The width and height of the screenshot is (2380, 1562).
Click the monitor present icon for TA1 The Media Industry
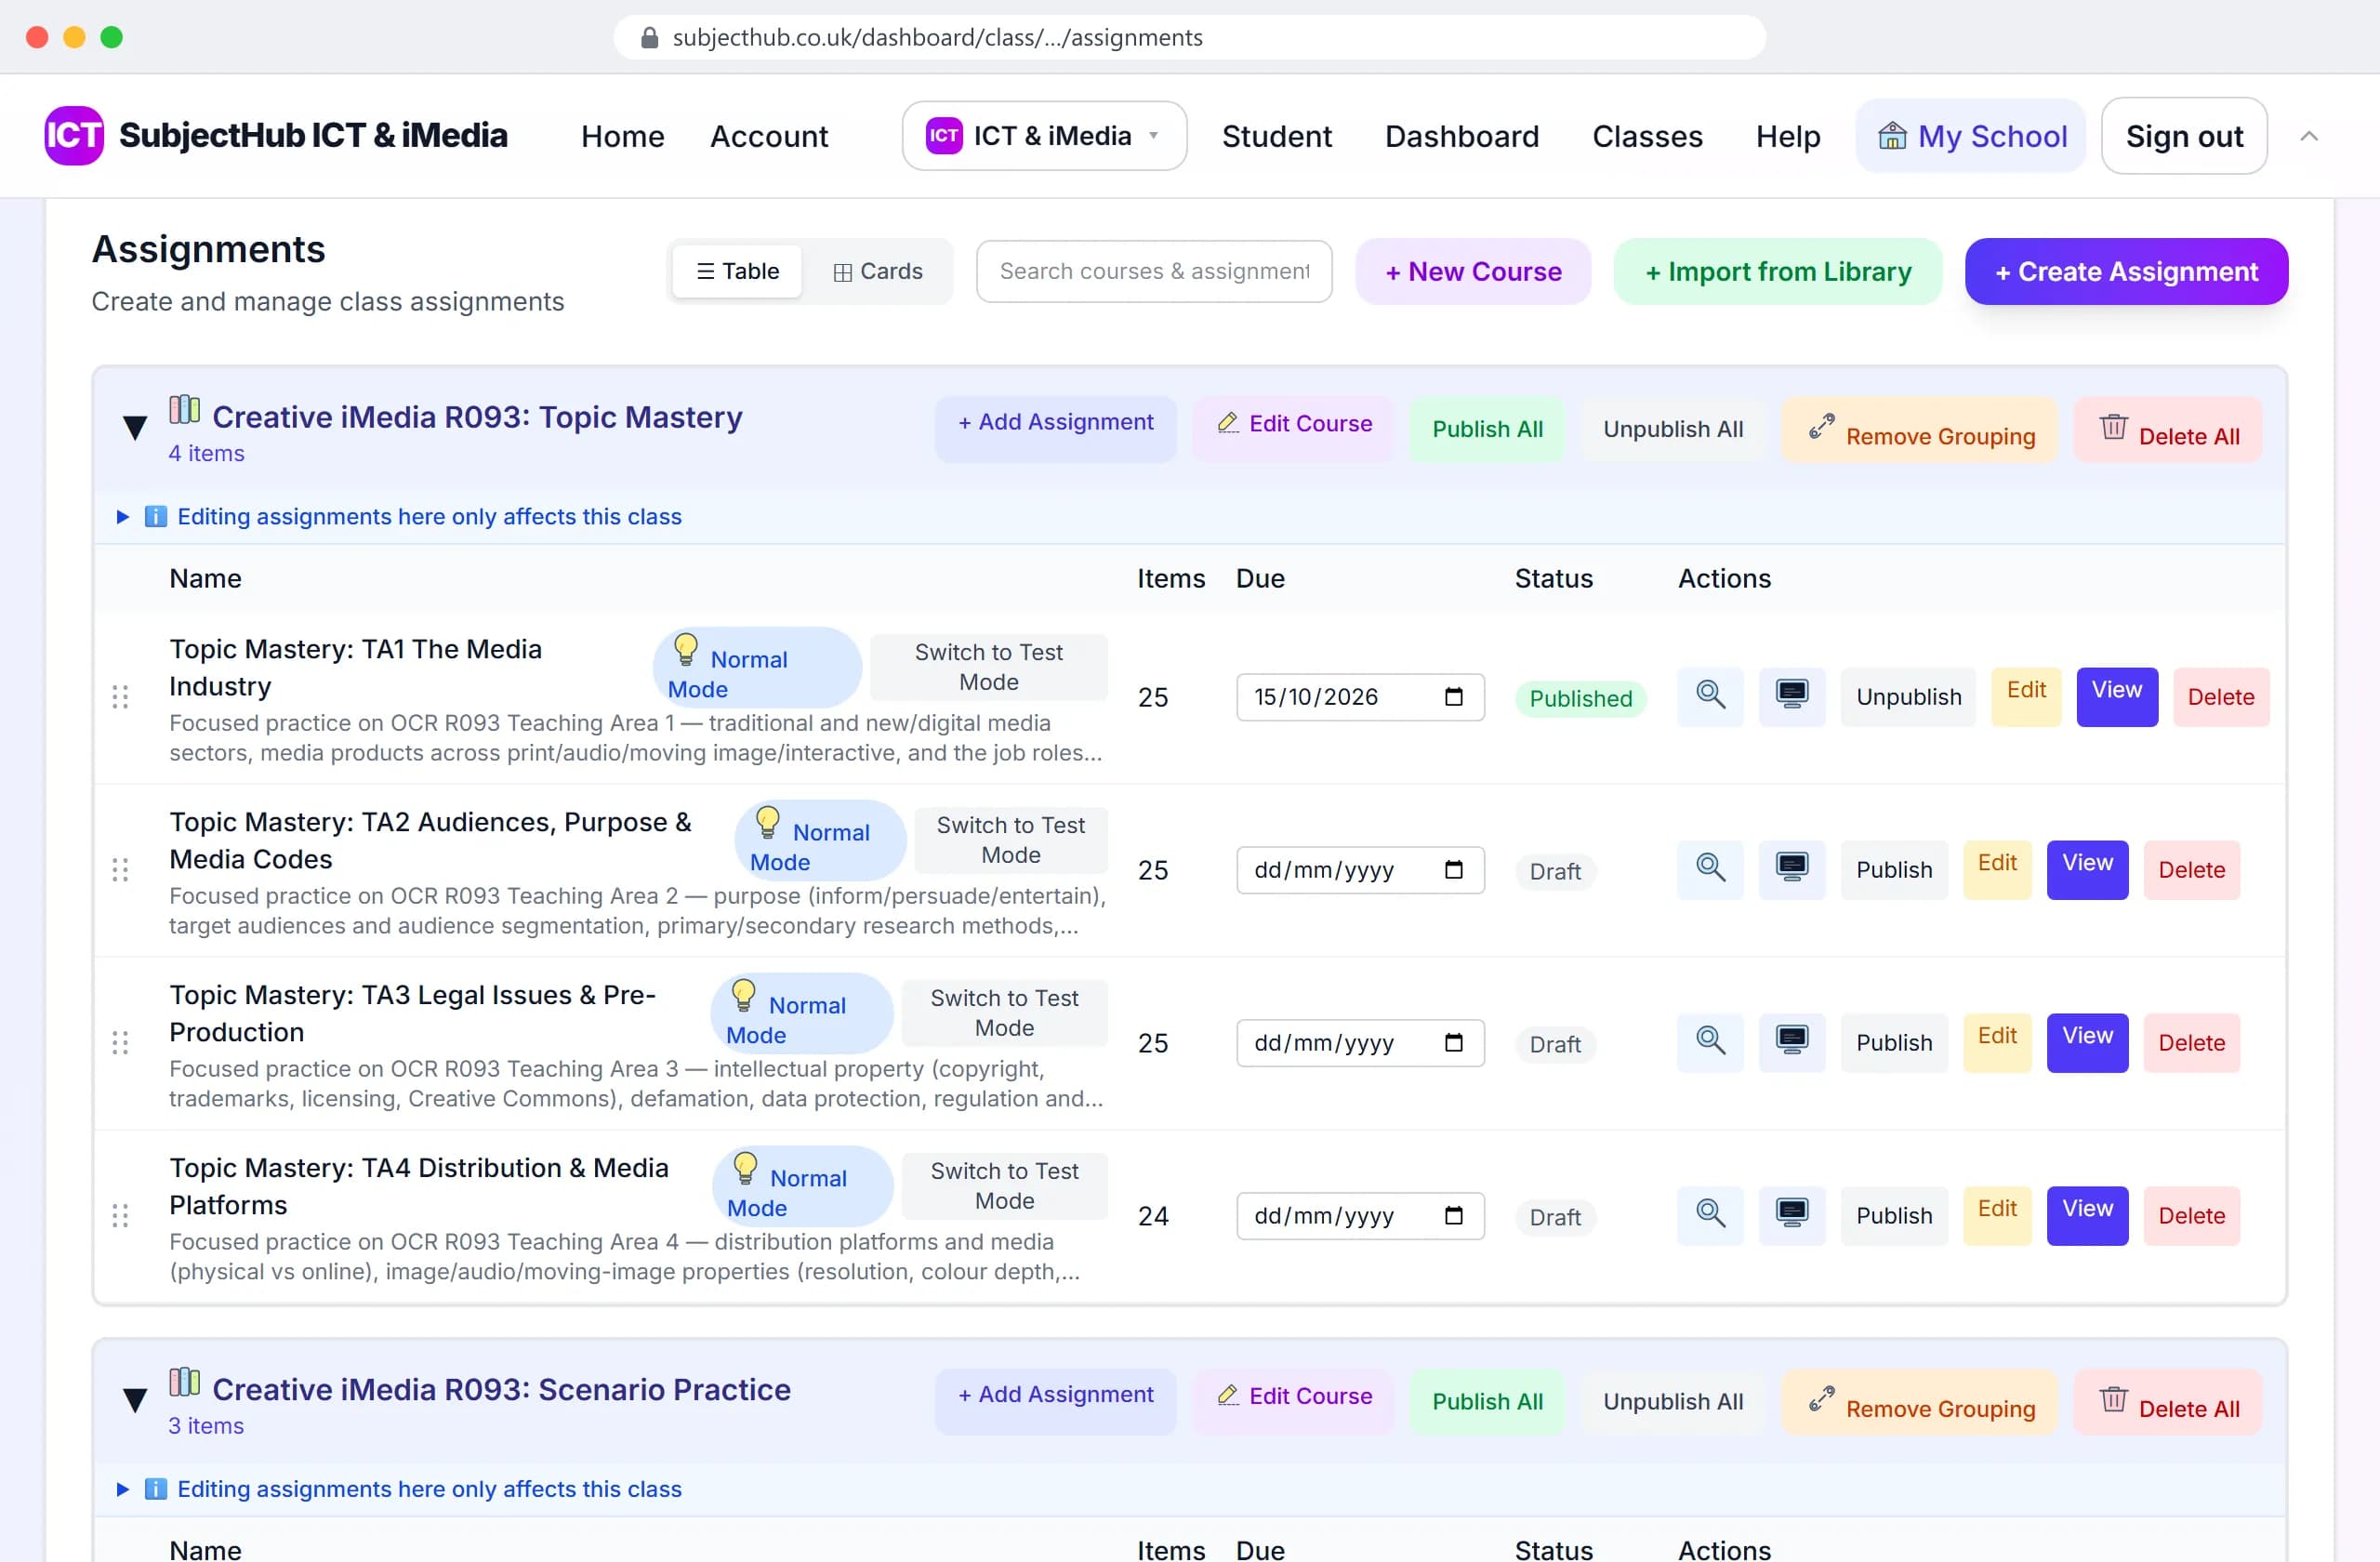pos(1791,696)
